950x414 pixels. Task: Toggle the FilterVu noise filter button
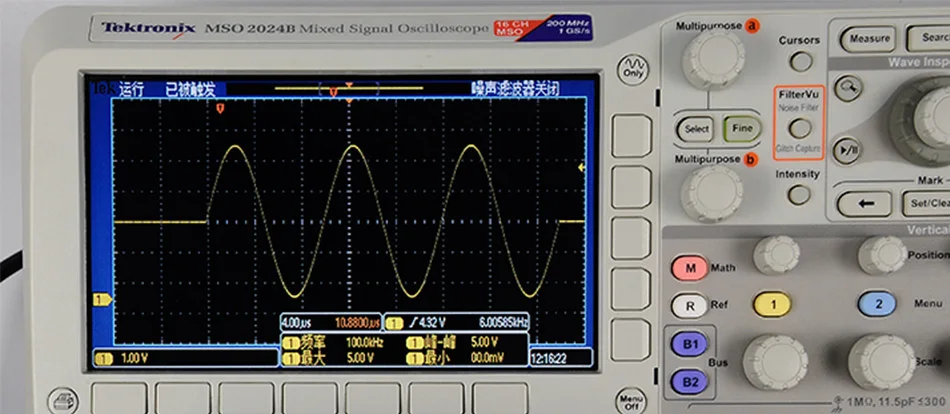click(800, 128)
